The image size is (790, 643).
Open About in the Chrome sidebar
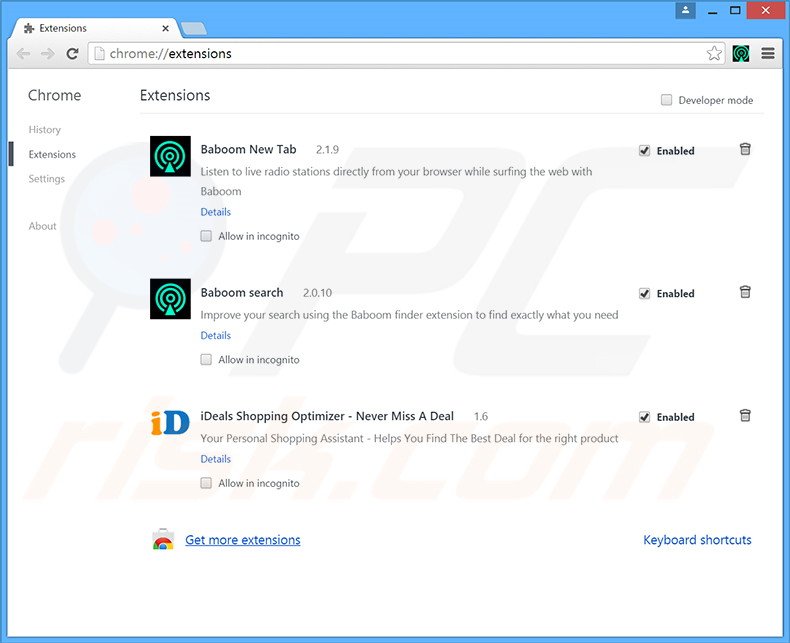click(42, 226)
